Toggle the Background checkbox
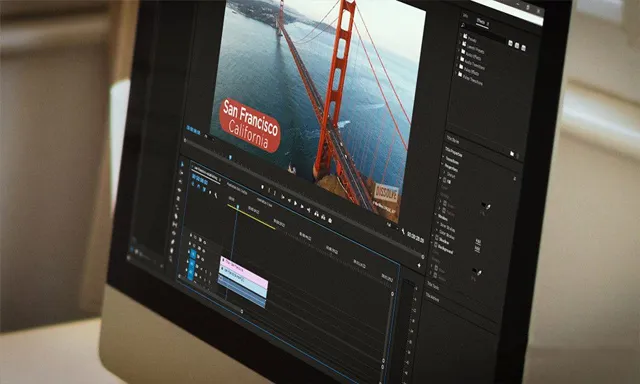The image size is (640, 384). point(436,244)
